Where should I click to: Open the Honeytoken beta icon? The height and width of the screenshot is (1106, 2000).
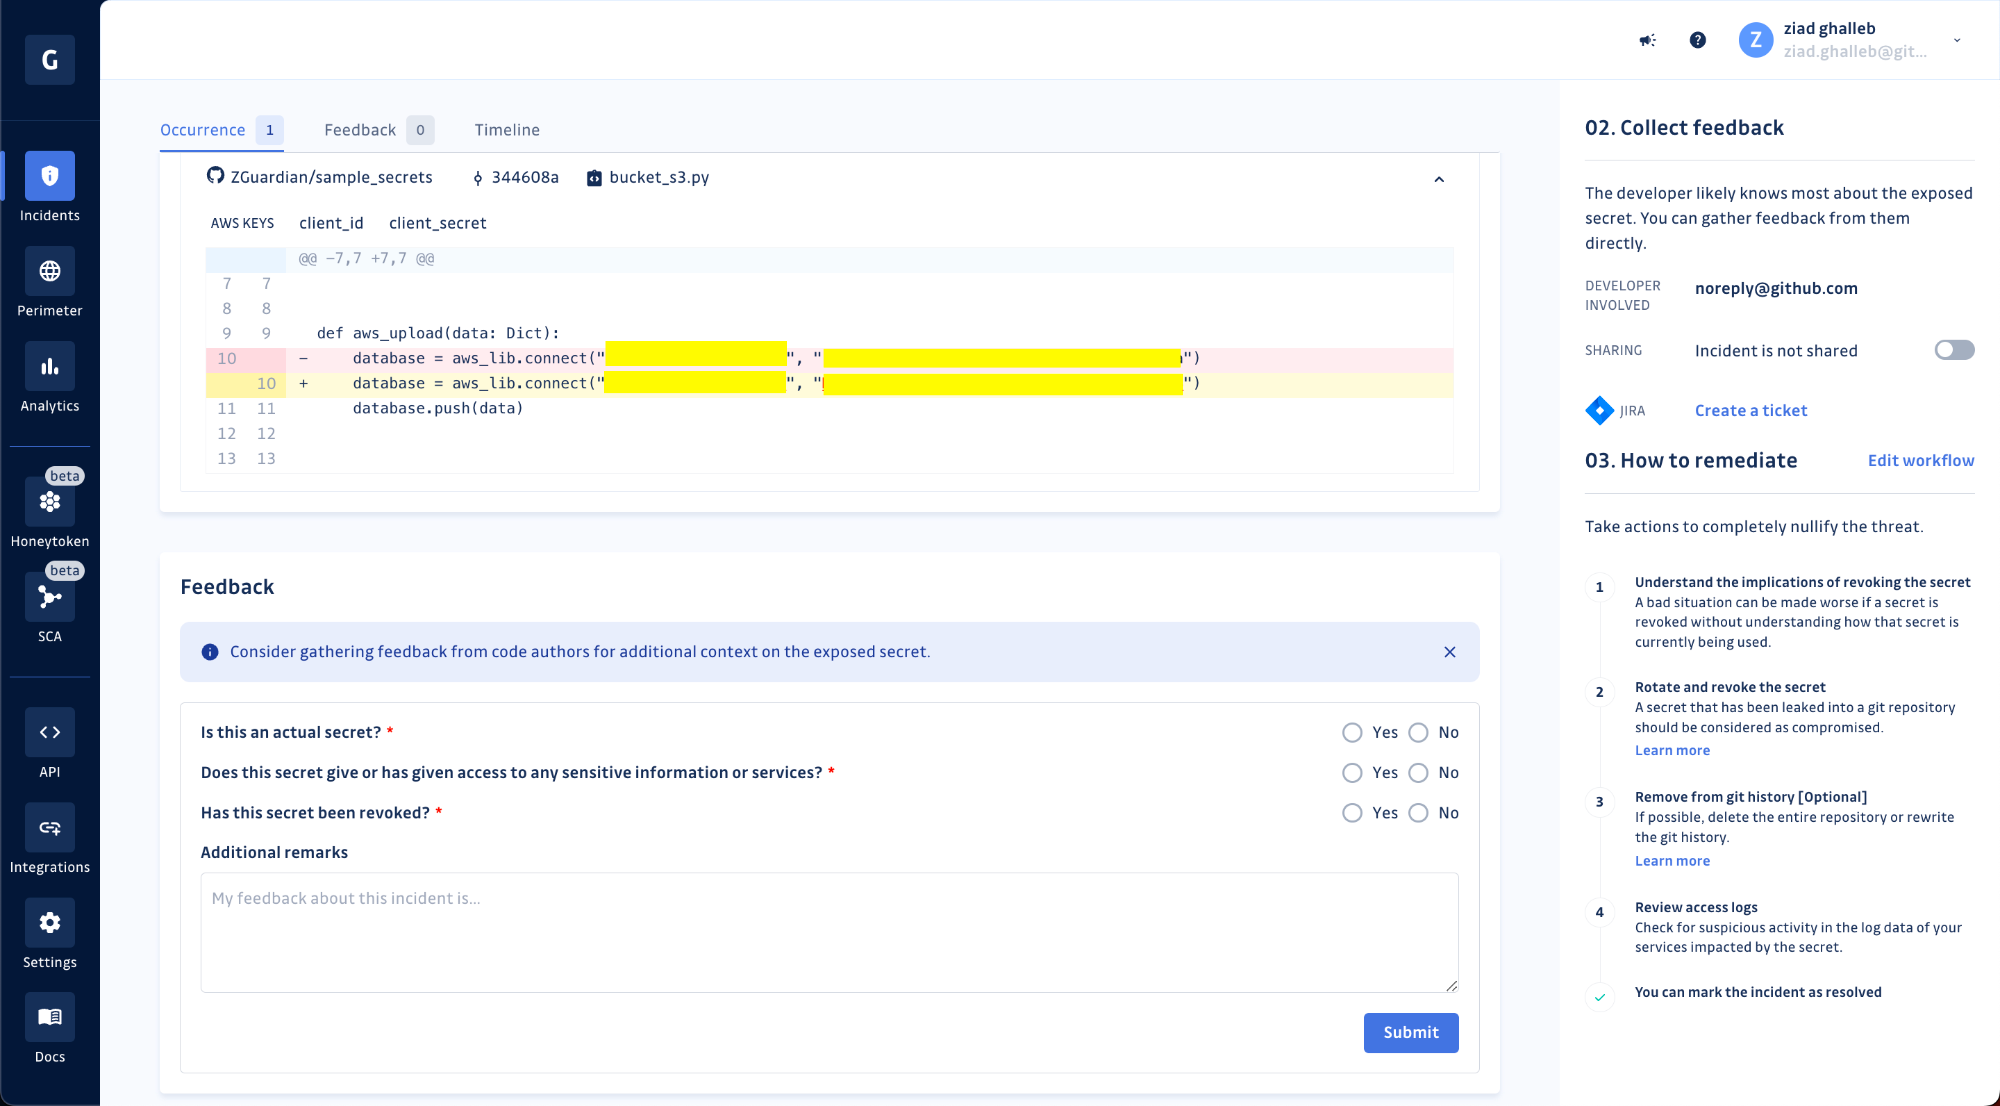50,502
